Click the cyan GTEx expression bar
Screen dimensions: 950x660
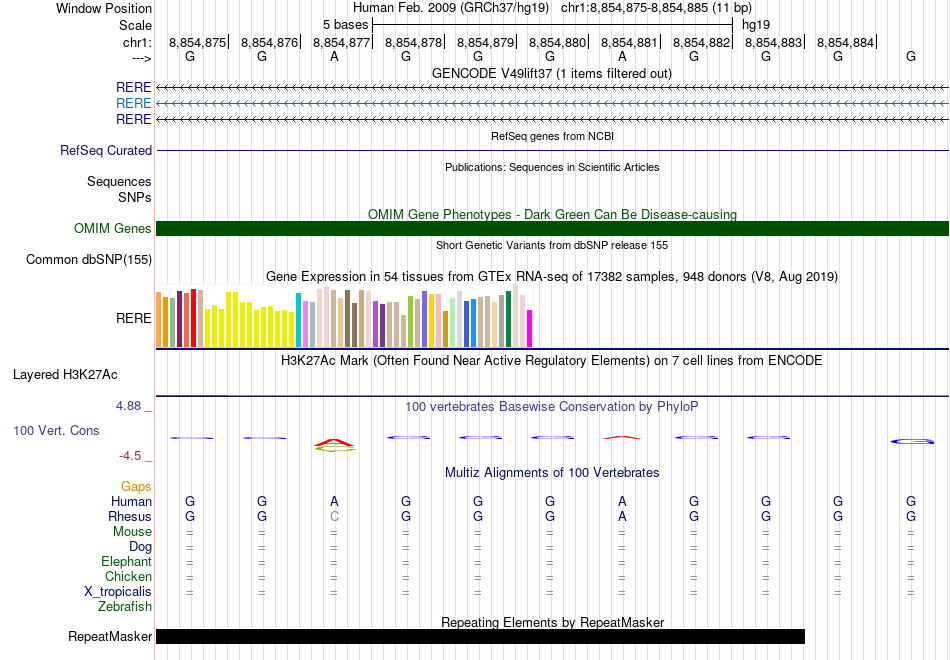click(x=298, y=320)
